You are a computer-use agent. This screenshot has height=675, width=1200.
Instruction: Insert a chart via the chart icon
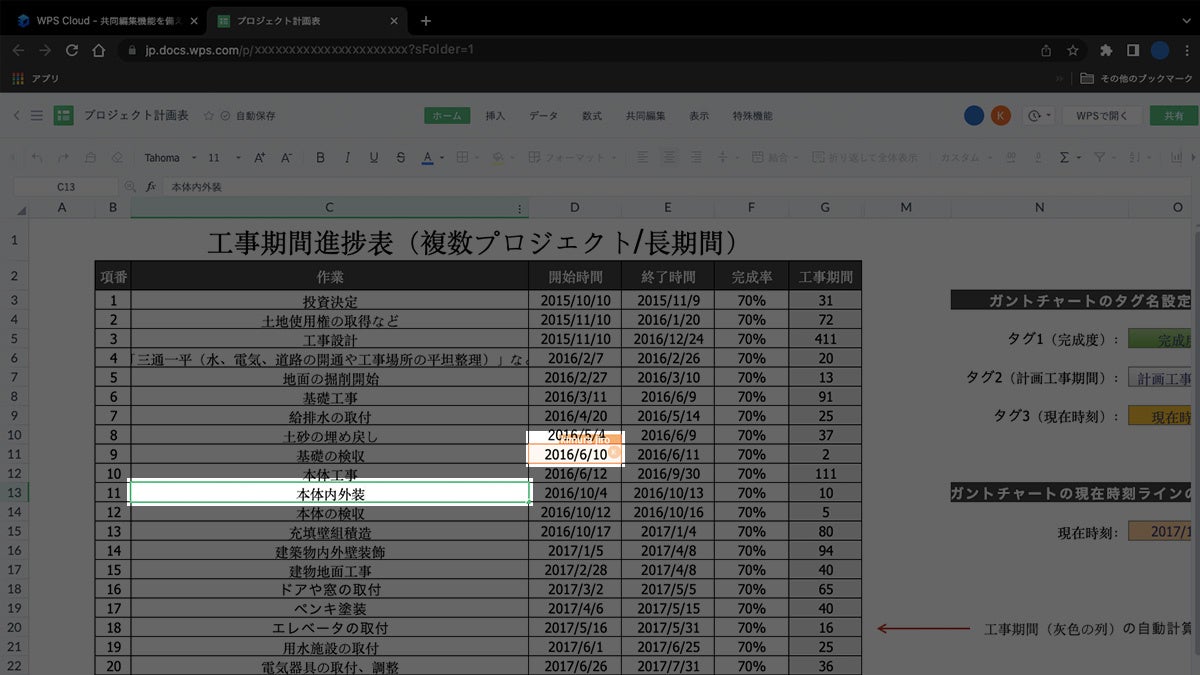click(x=1177, y=157)
